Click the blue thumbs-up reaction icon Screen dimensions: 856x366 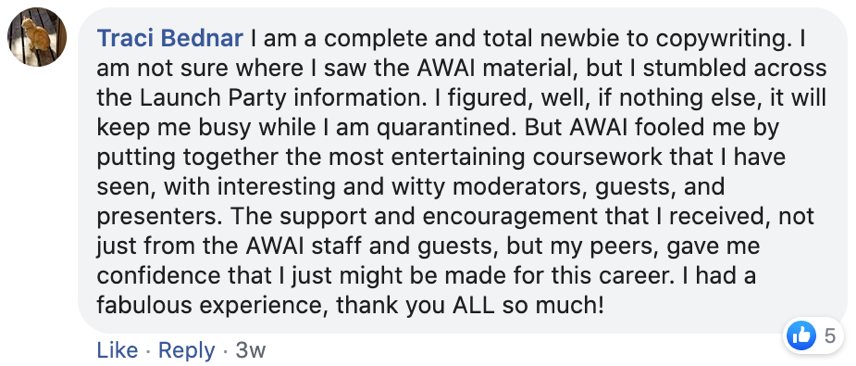(x=801, y=336)
